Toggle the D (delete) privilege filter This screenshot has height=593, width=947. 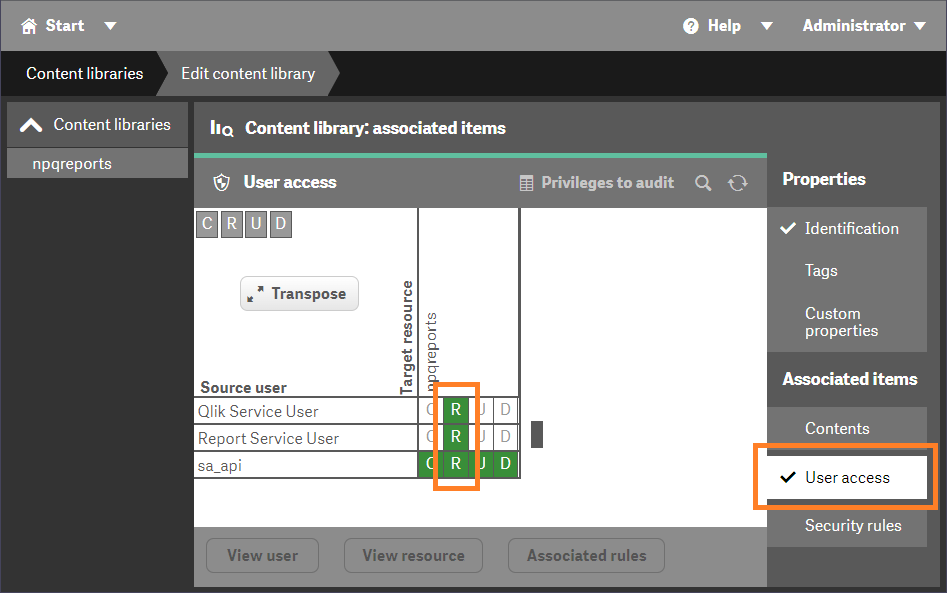point(281,224)
